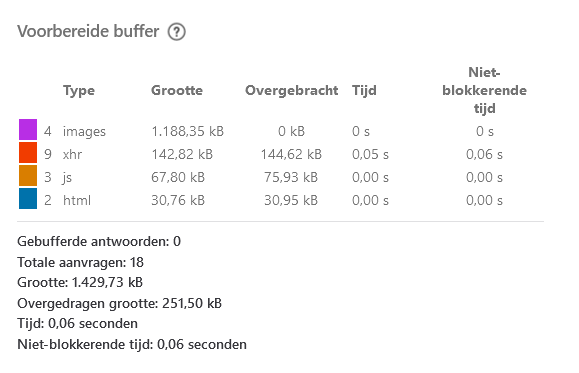Click the images size value 1.188,35 kB

pyautogui.click(x=188, y=131)
